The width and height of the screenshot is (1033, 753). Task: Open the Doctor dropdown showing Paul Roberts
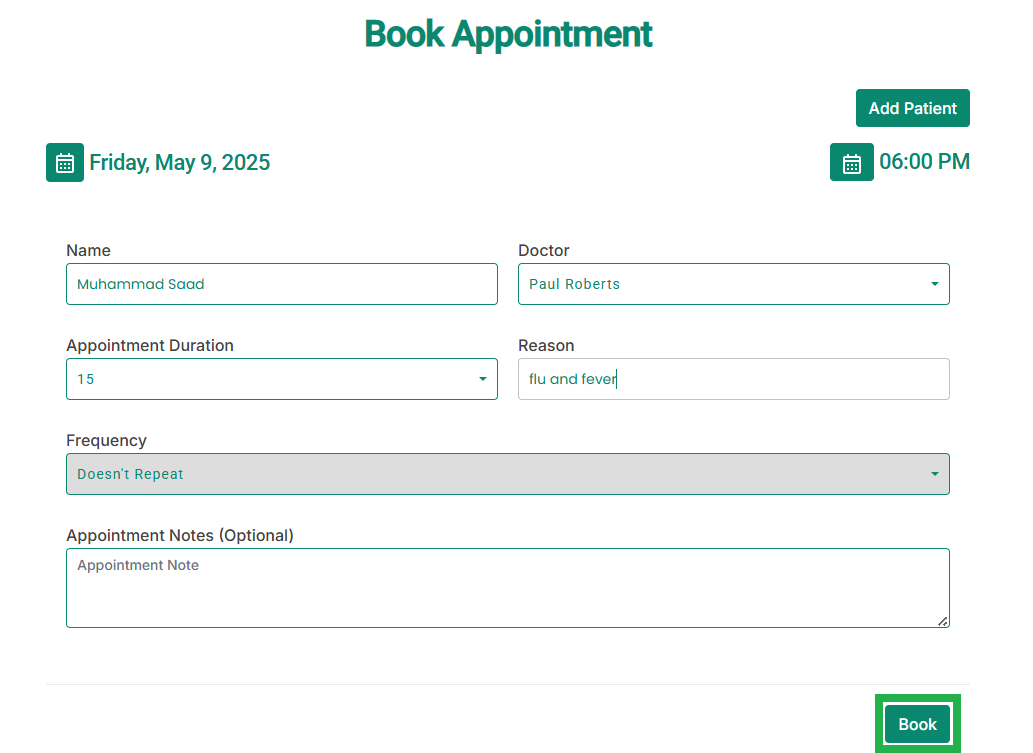[733, 284]
